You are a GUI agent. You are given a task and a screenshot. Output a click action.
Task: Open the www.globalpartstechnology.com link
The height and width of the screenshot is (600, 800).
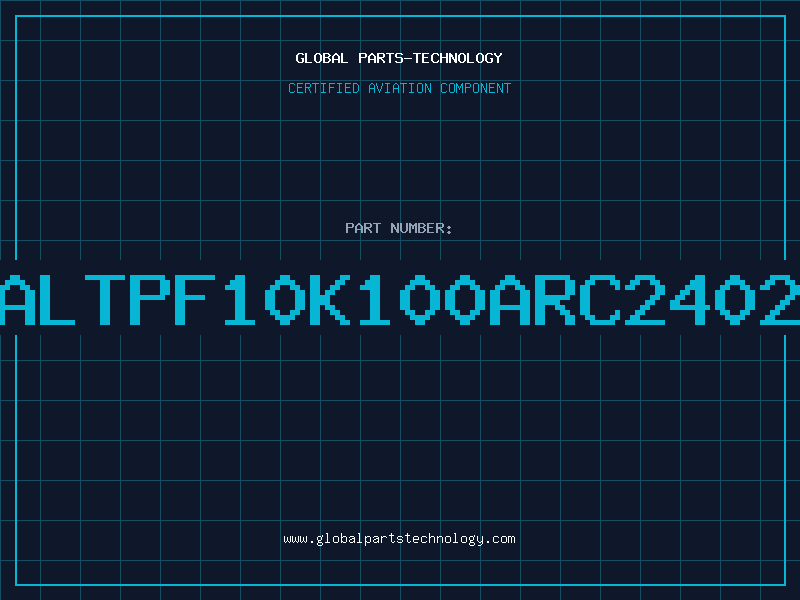tap(399, 539)
